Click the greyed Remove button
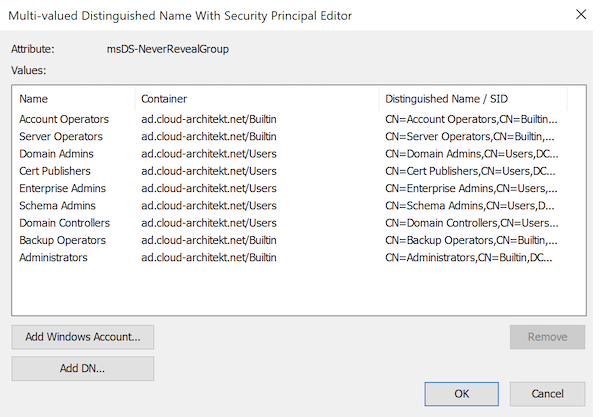The height and width of the screenshot is (417, 600). 547,337
